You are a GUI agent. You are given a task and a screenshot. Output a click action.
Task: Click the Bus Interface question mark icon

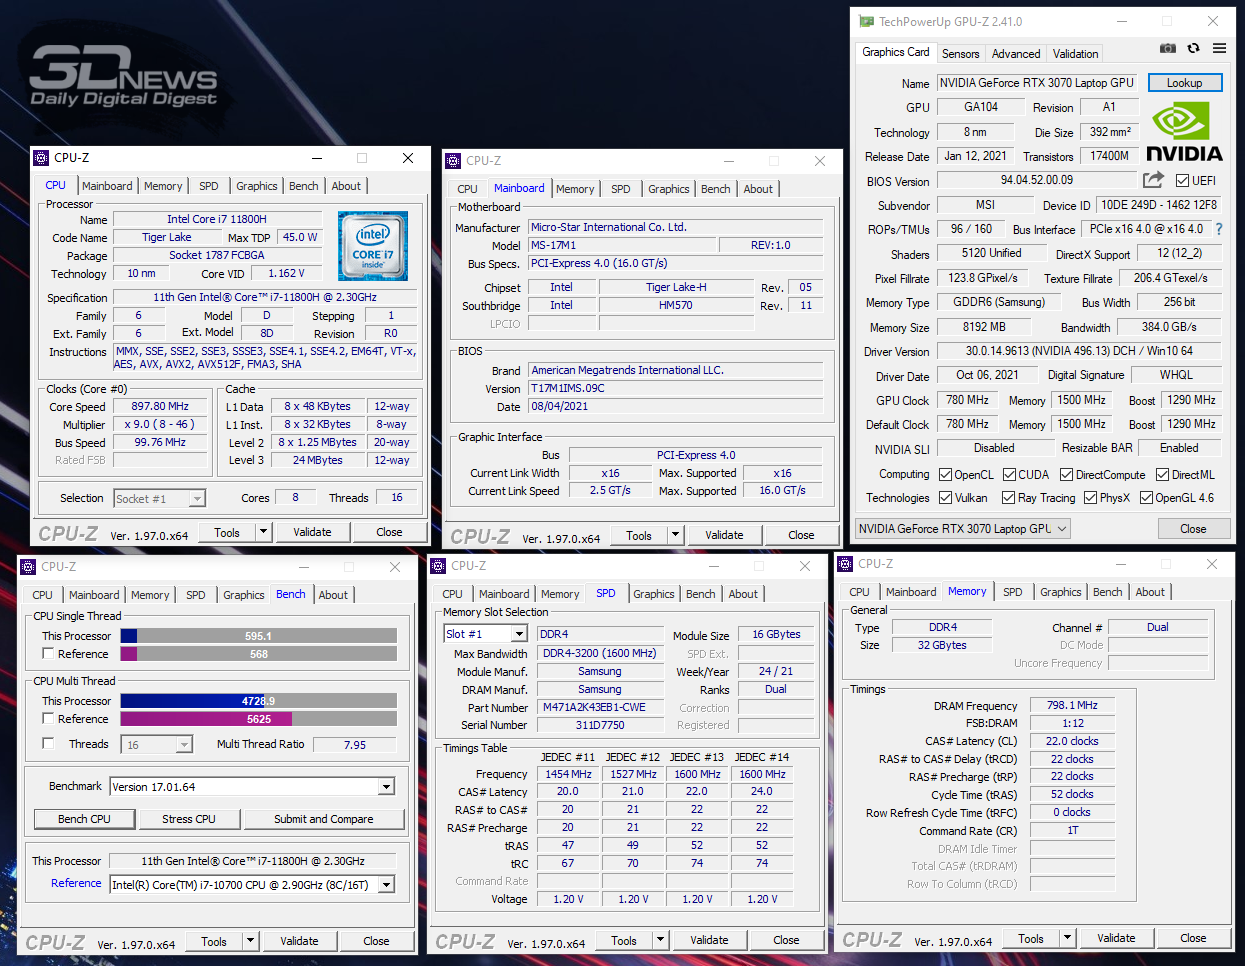coord(1219,229)
